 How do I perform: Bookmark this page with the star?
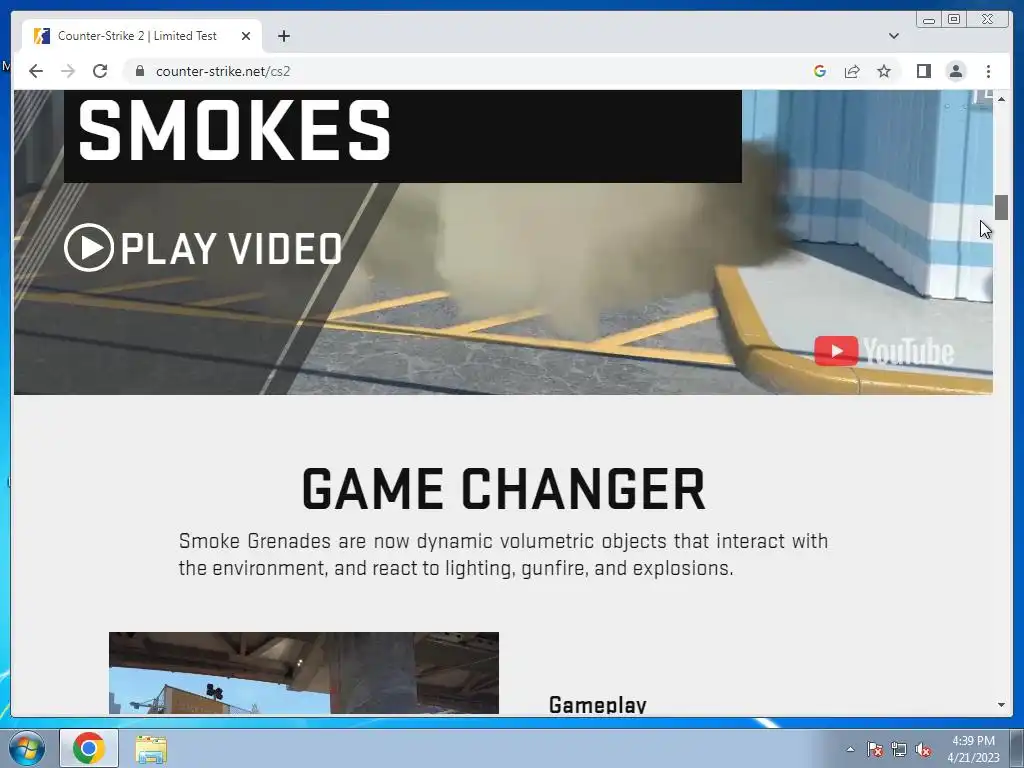[x=884, y=71]
